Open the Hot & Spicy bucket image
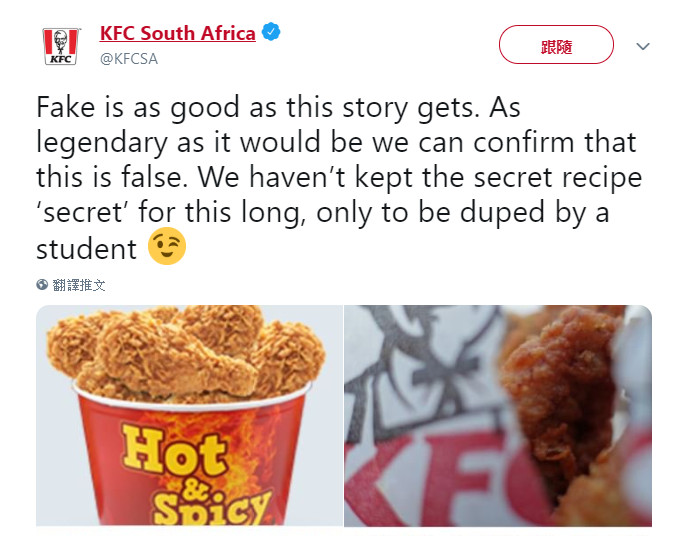Screen dimensions: 689x536 coord(189,415)
